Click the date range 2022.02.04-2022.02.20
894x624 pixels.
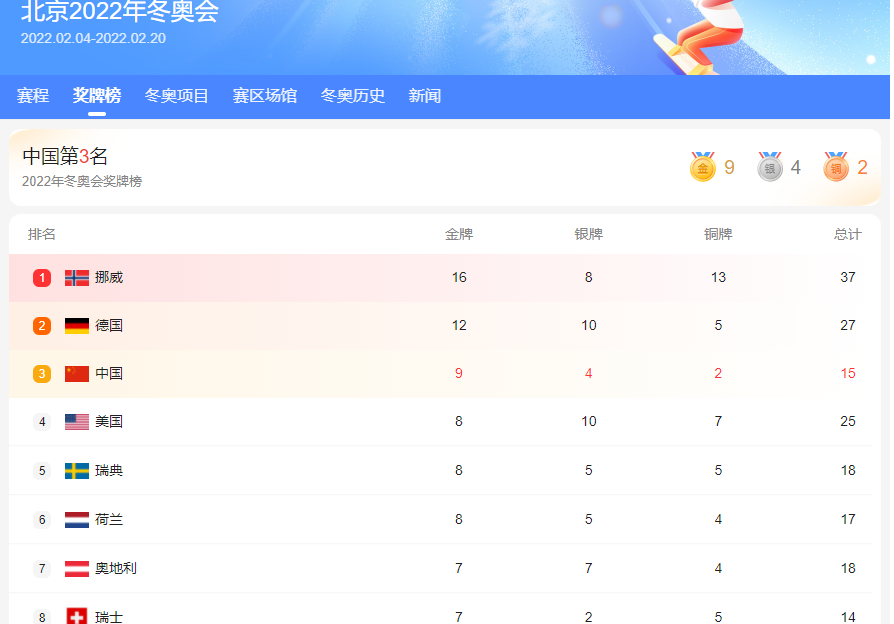tap(93, 38)
